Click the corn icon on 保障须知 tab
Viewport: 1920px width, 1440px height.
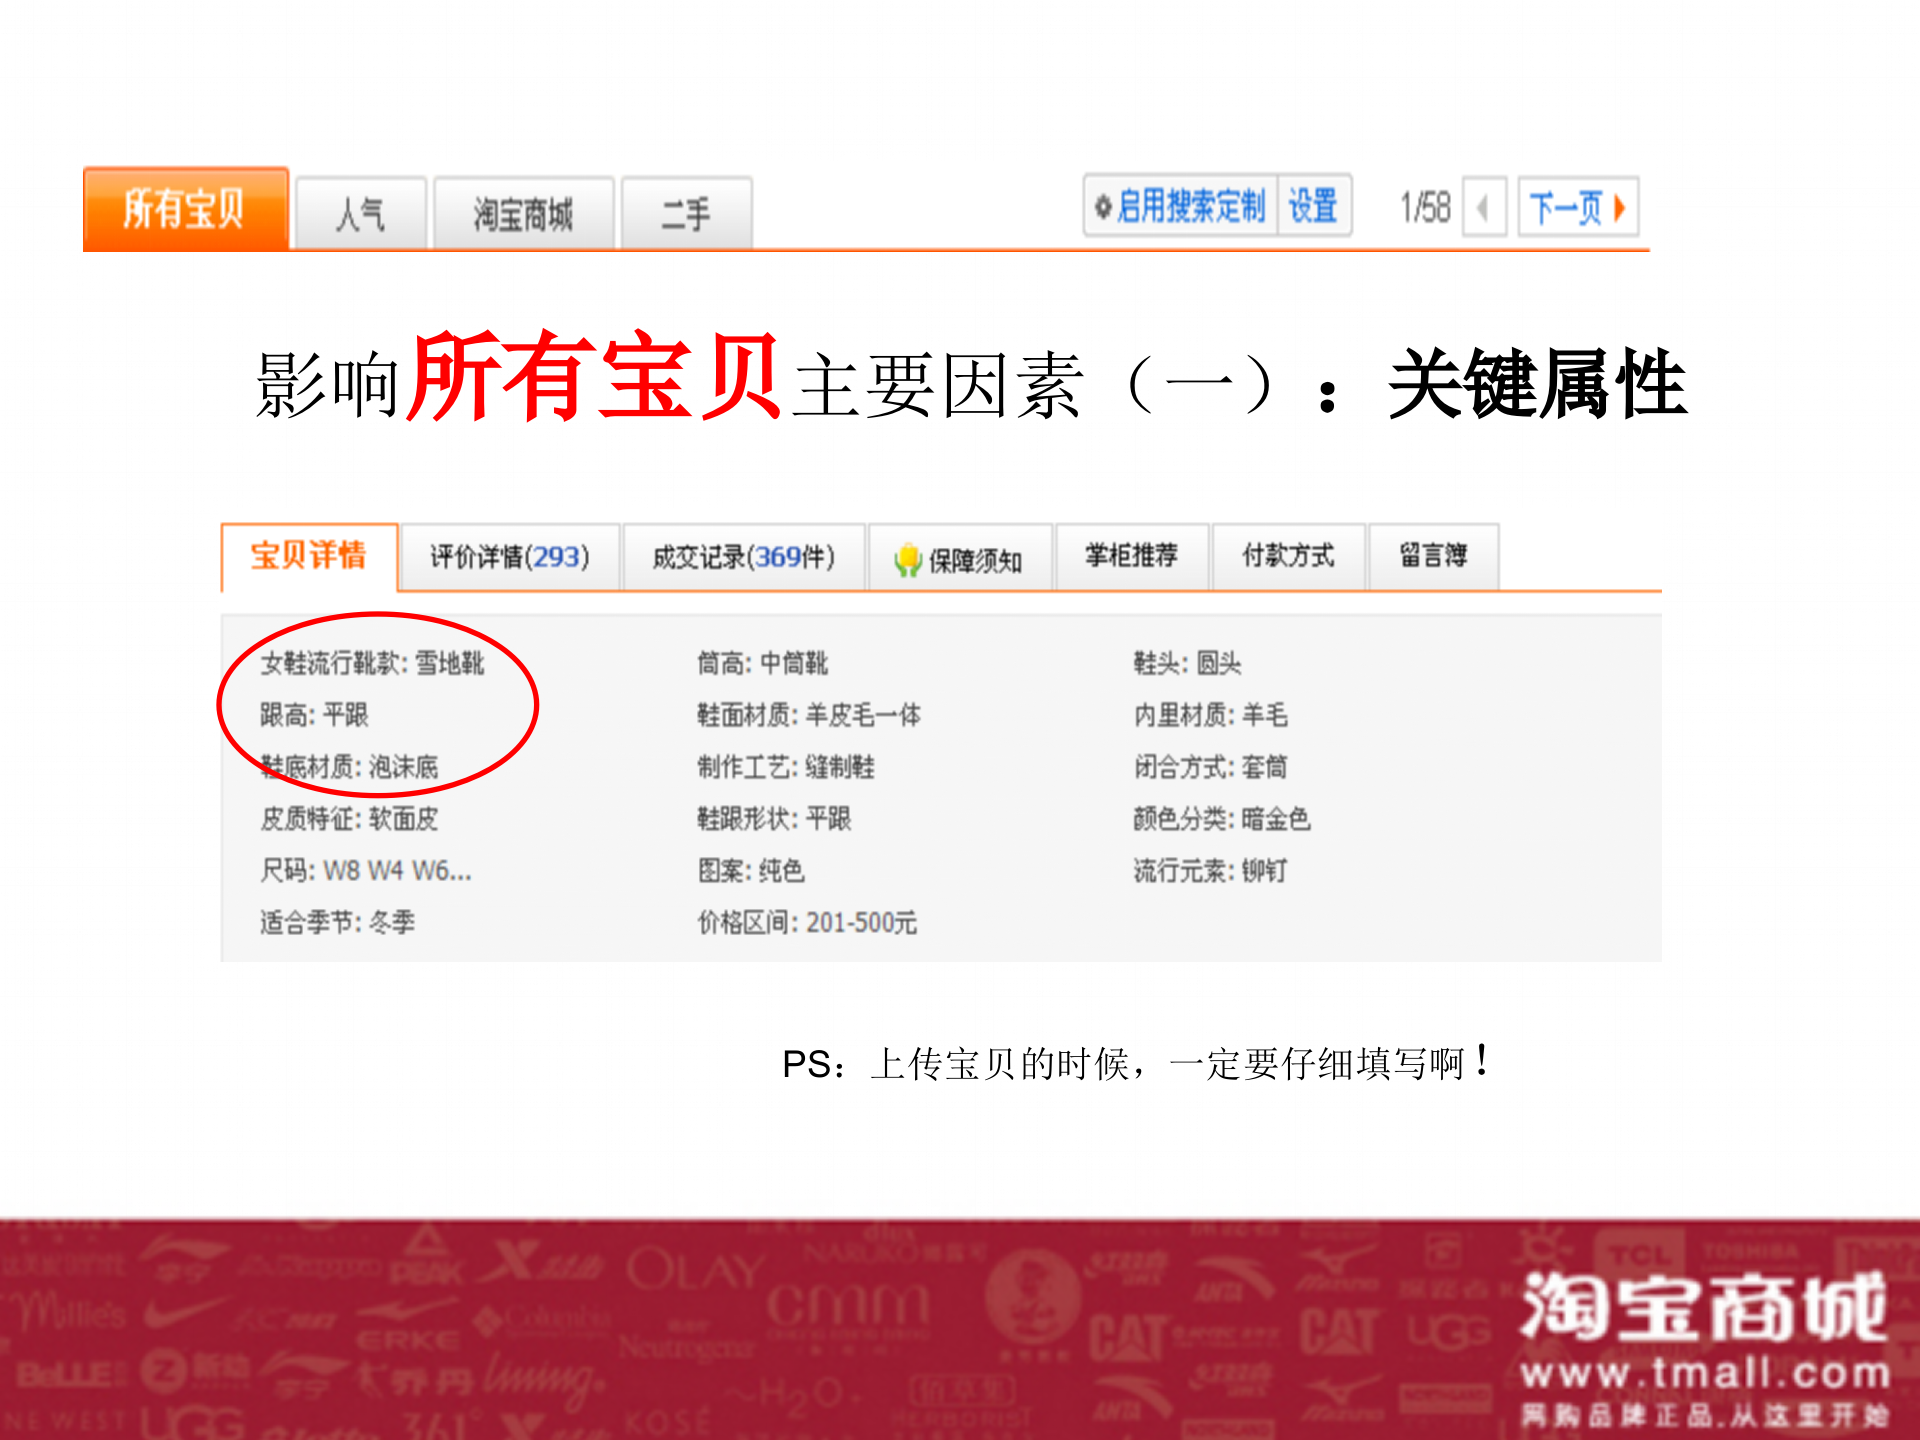tap(909, 560)
